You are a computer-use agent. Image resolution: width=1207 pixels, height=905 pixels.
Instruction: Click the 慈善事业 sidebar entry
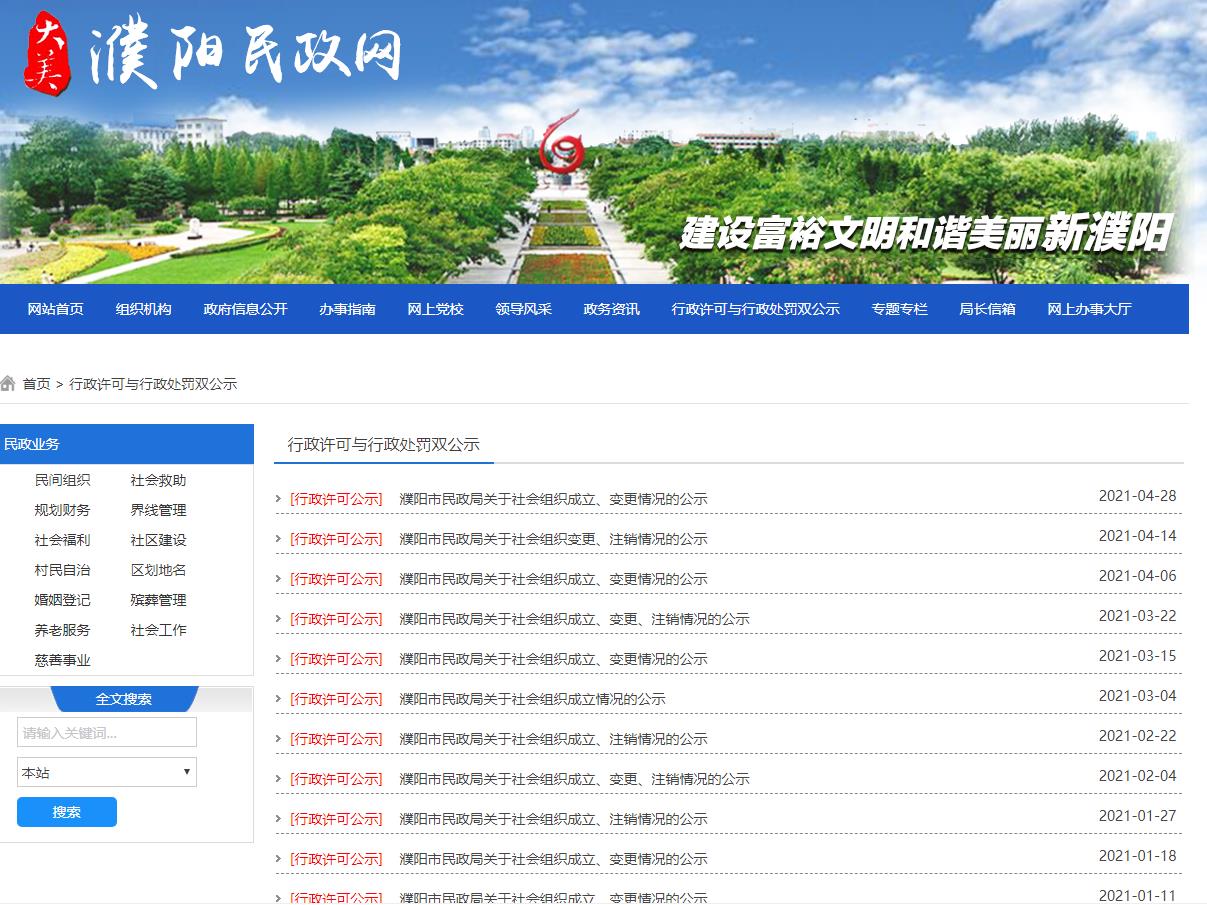click(x=61, y=660)
